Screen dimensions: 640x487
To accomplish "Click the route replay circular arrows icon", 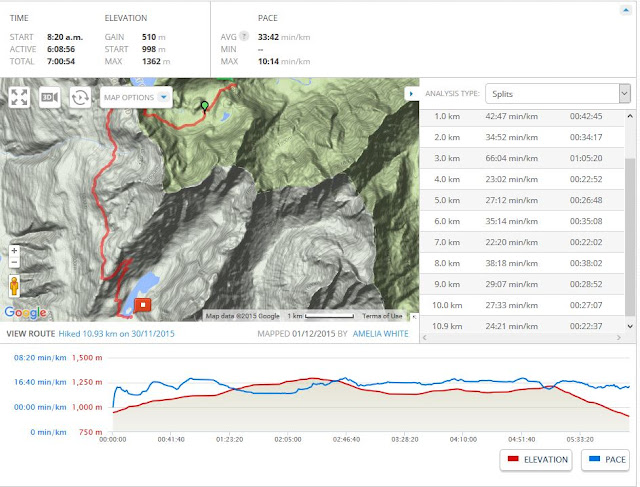I will (80, 97).
